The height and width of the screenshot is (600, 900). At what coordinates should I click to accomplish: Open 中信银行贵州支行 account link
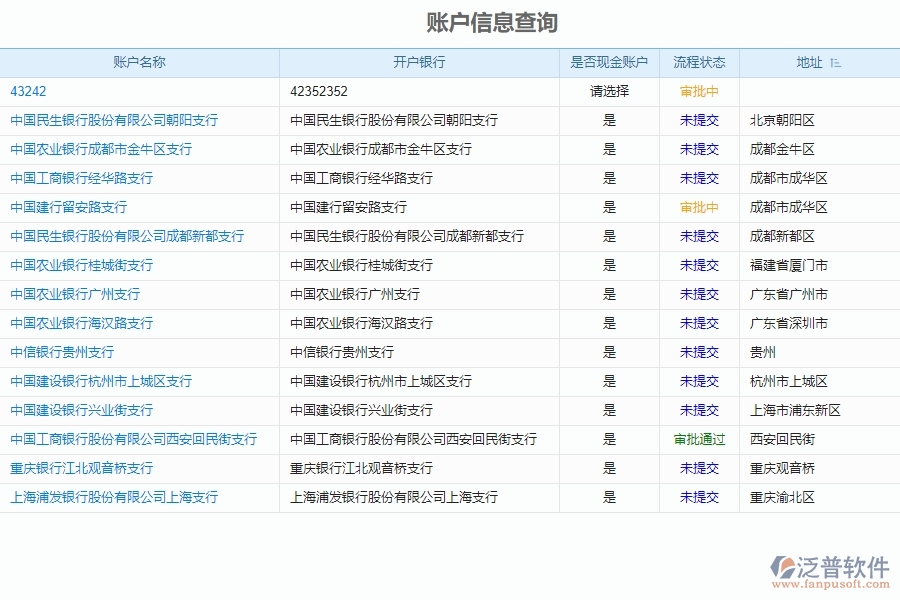64,352
